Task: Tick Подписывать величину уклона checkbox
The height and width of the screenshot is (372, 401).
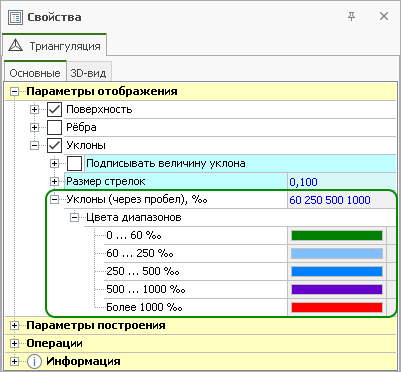Action: point(74,163)
